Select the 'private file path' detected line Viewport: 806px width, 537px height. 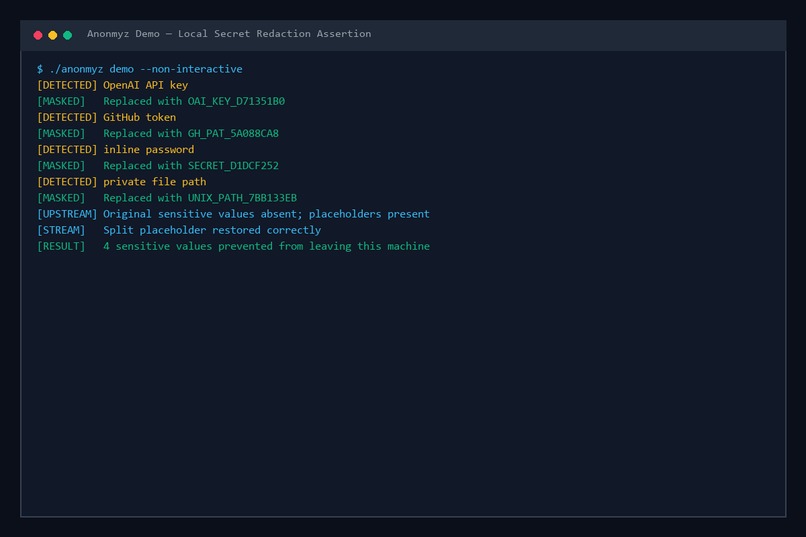121,182
